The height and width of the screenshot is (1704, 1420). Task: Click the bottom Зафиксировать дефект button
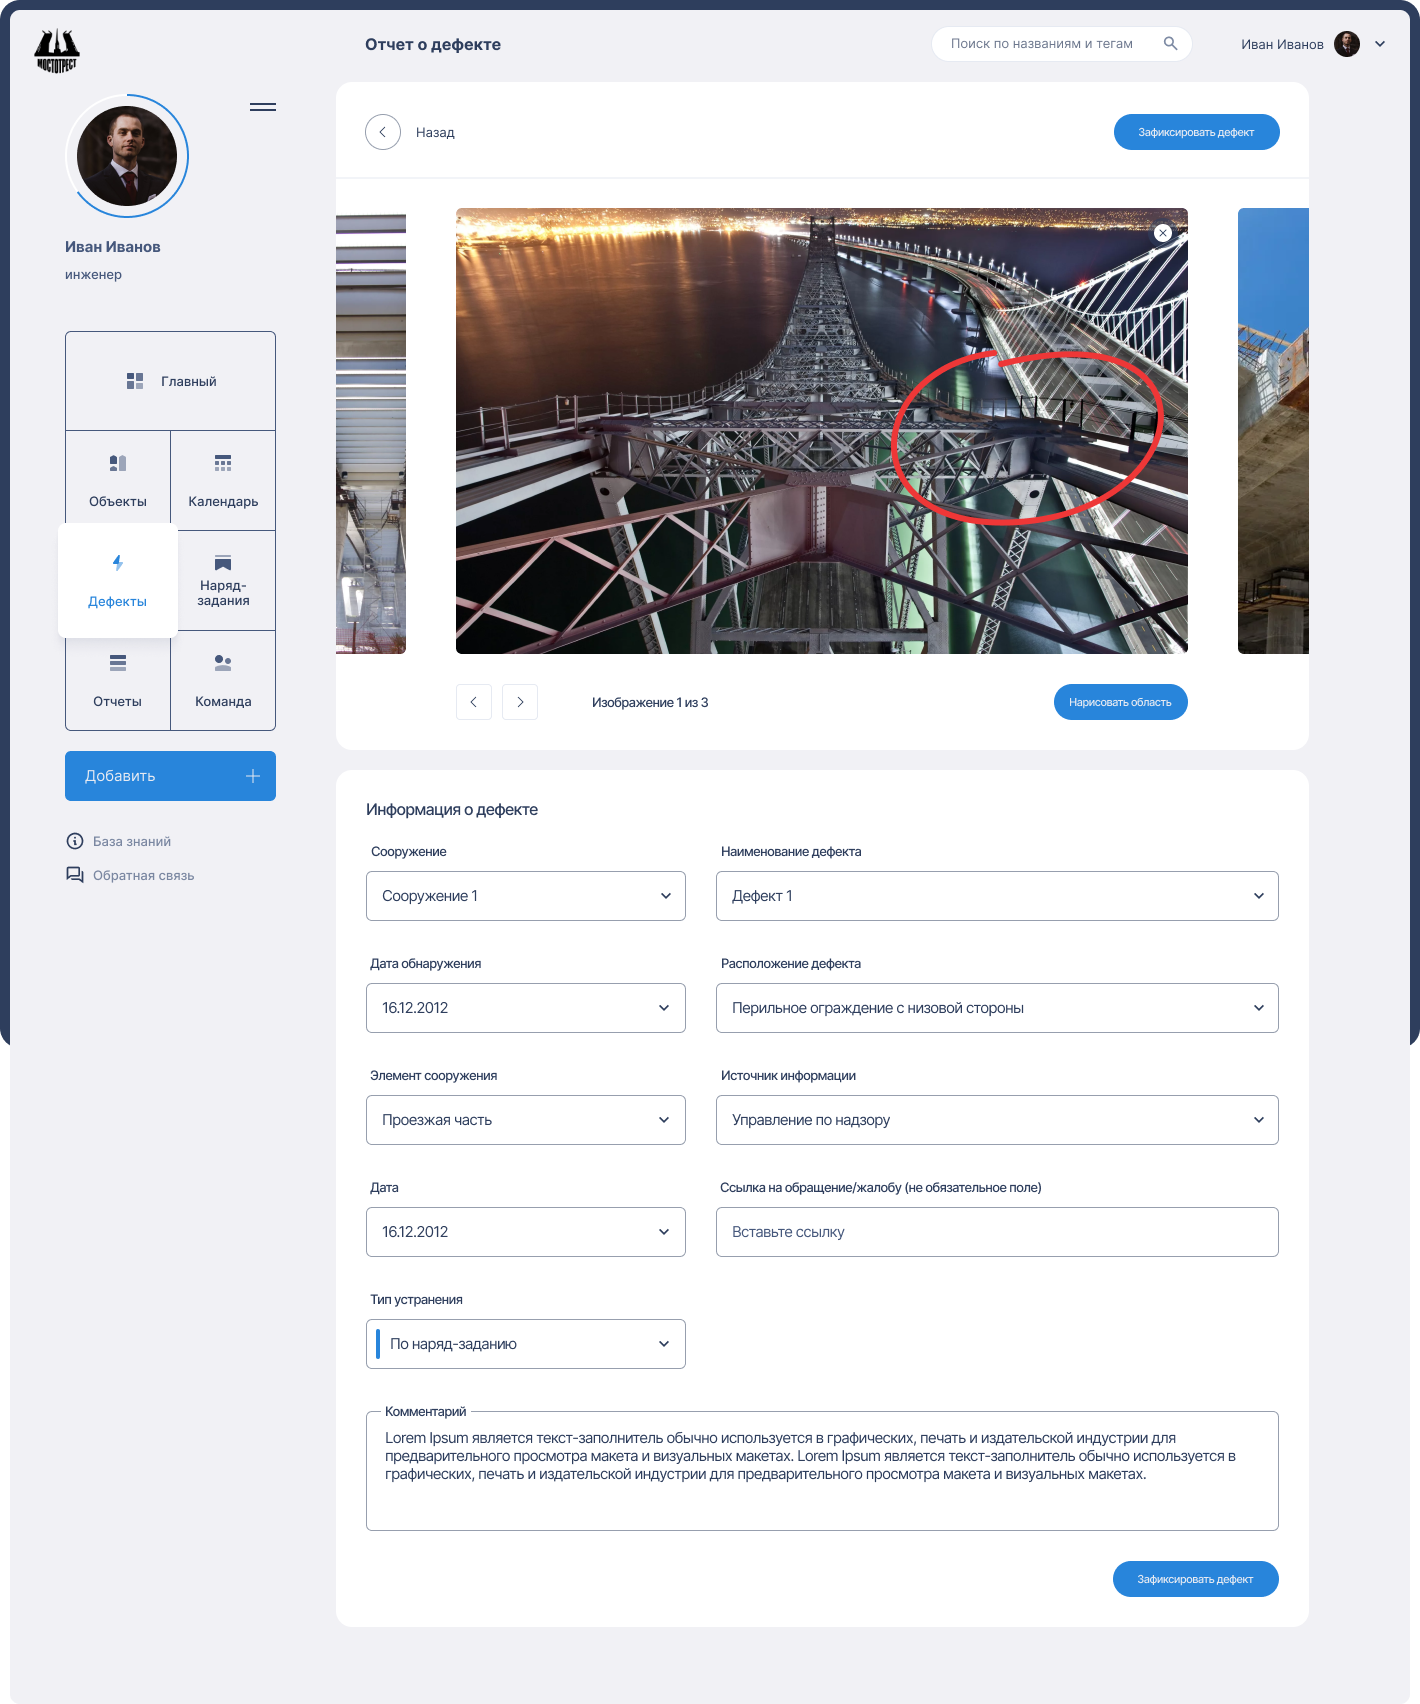coord(1196,1579)
